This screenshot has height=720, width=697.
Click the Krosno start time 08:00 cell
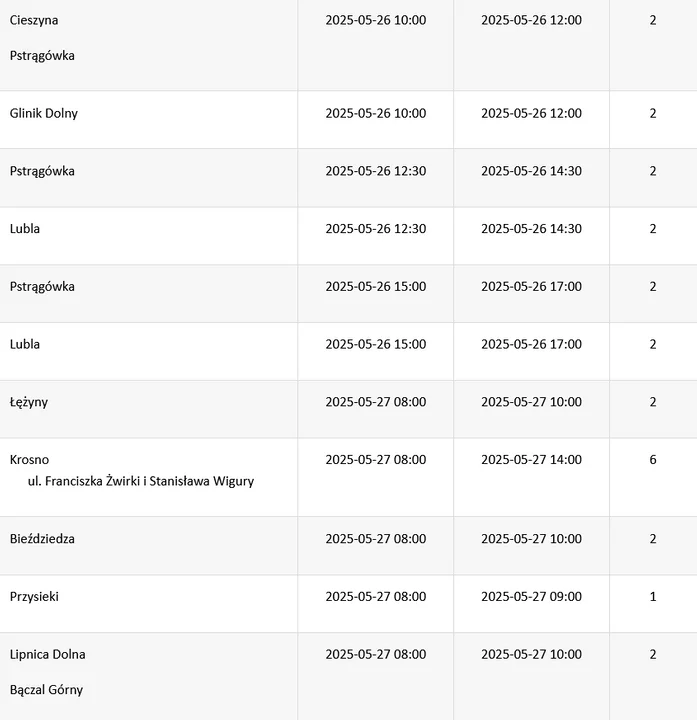[x=375, y=460]
